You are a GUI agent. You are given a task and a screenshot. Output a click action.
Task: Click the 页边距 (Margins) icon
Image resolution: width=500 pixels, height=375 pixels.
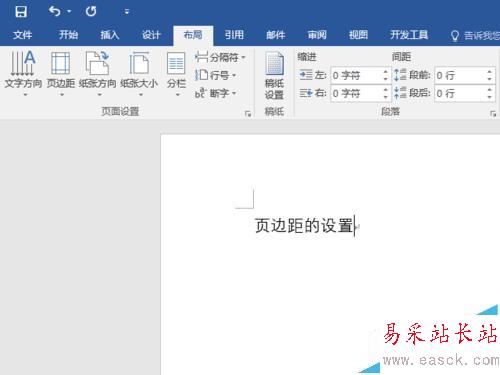coord(61,63)
